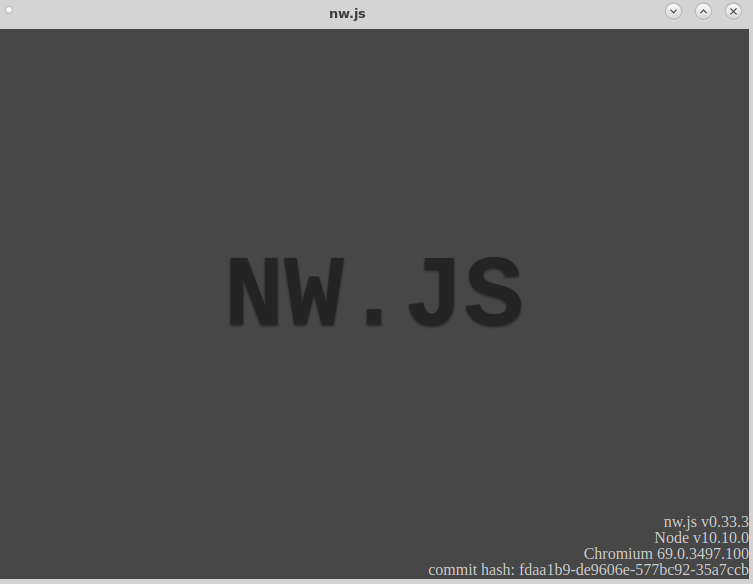The width and height of the screenshot is (753, 584).
Task: Click the fdaa1b9 segment of the commit hash
Action: pos(547,570)
